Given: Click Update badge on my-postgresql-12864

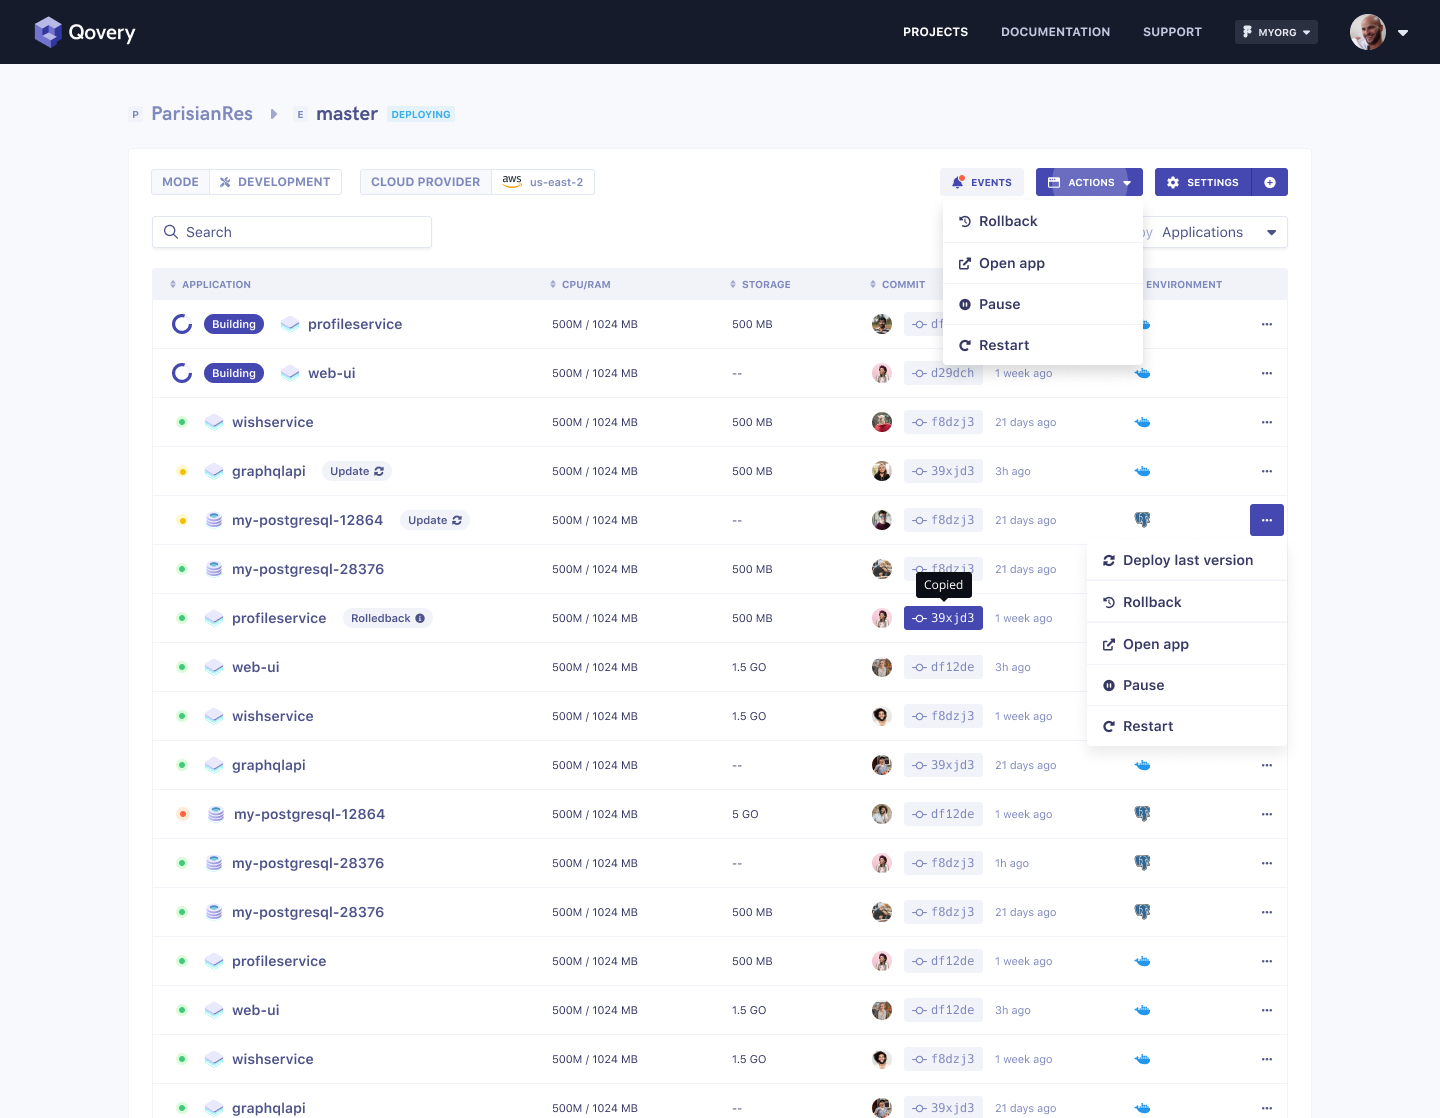Looking at the screenshot, I should coord(435,520).
